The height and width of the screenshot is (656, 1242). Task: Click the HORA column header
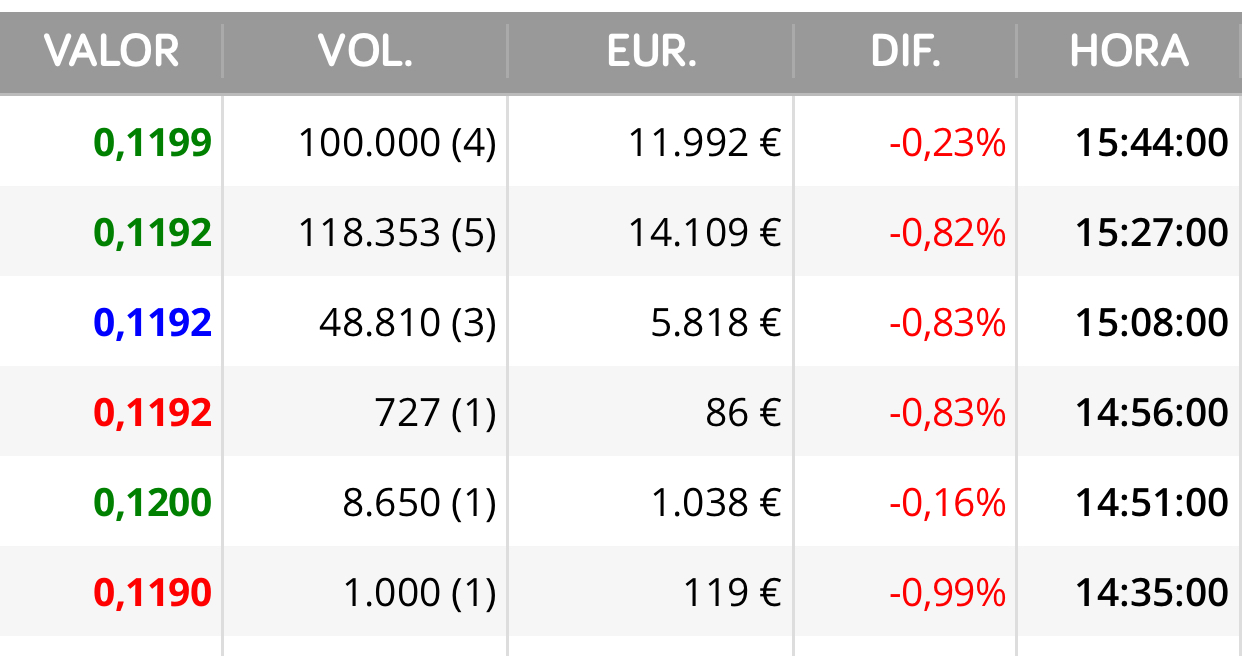point(1129,50)
